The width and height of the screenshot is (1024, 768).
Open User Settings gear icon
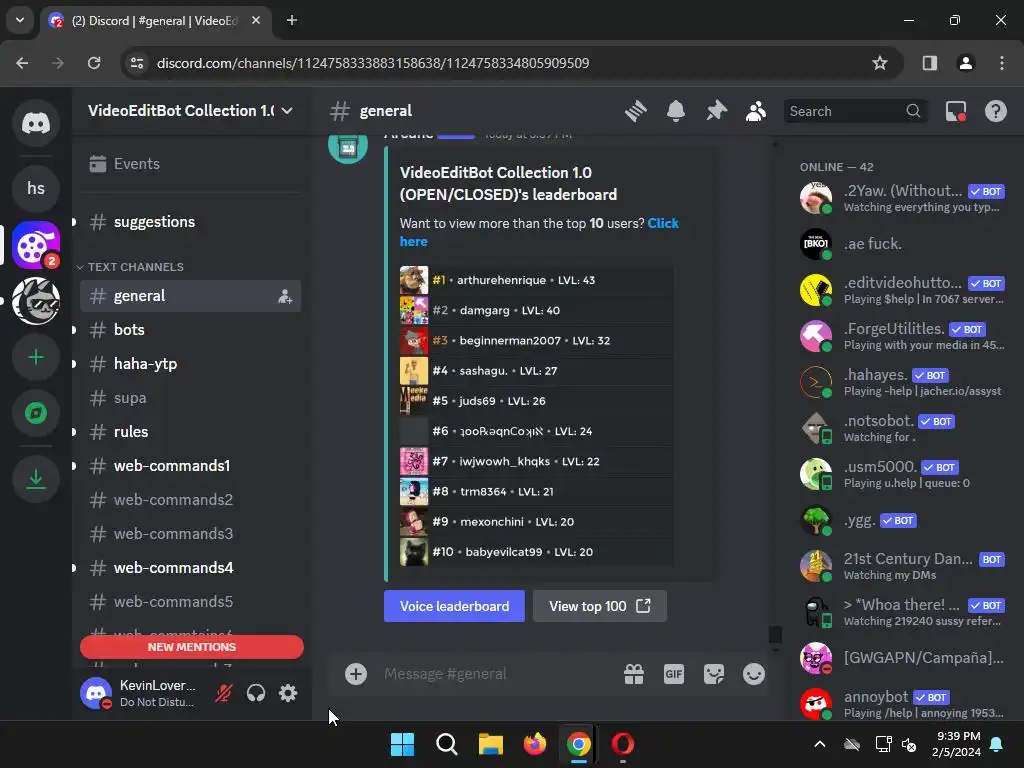pyautogui.click(x=288, y=693)
